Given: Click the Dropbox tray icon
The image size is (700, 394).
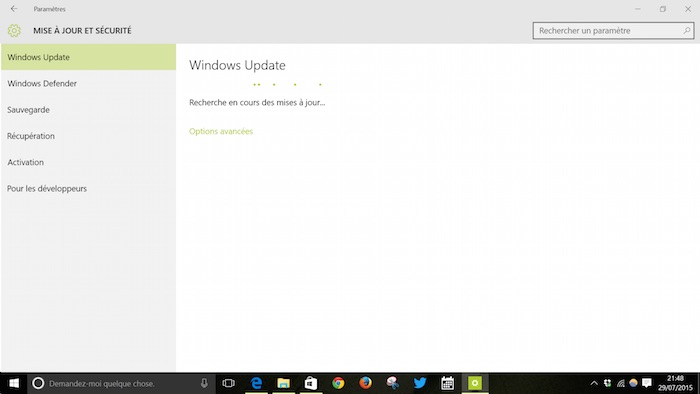Looking at the screenshot, I should (608, 383).
